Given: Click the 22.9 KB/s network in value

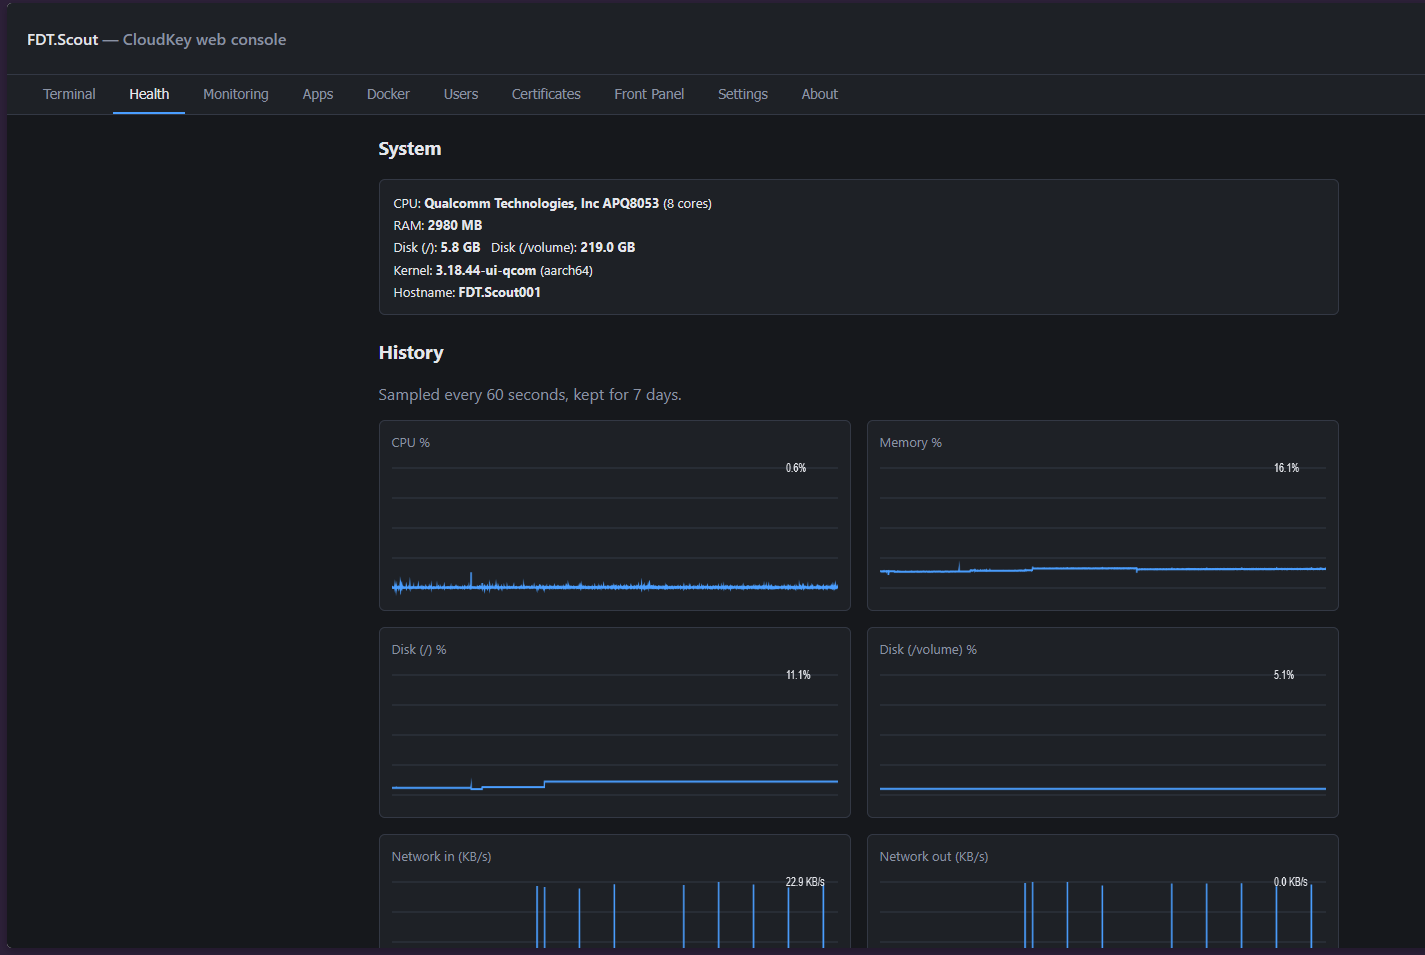Looking at the screenshot, I should [805, 882].
